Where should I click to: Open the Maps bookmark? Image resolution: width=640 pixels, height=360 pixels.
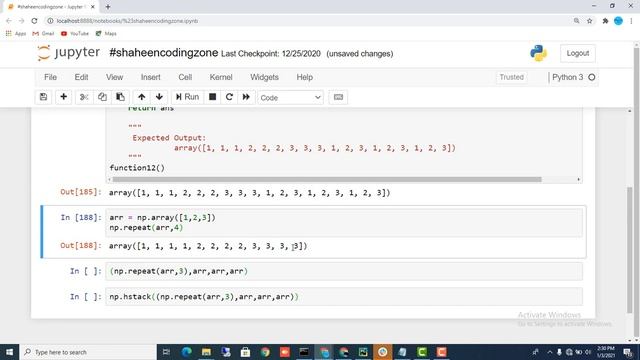click(x=106, y=33)
